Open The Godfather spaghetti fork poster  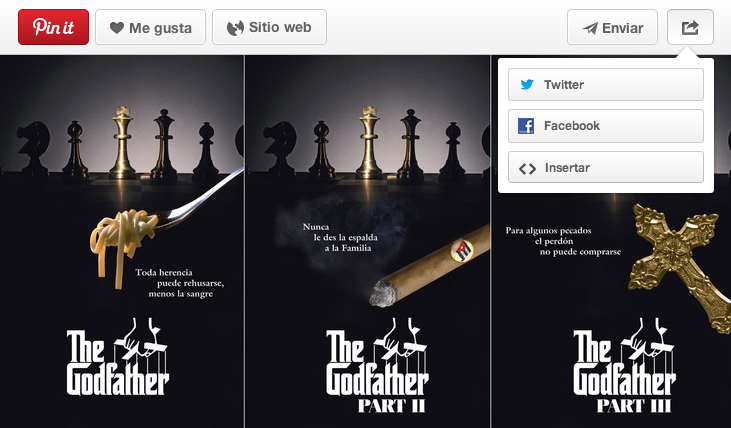[x=122, y=242]
